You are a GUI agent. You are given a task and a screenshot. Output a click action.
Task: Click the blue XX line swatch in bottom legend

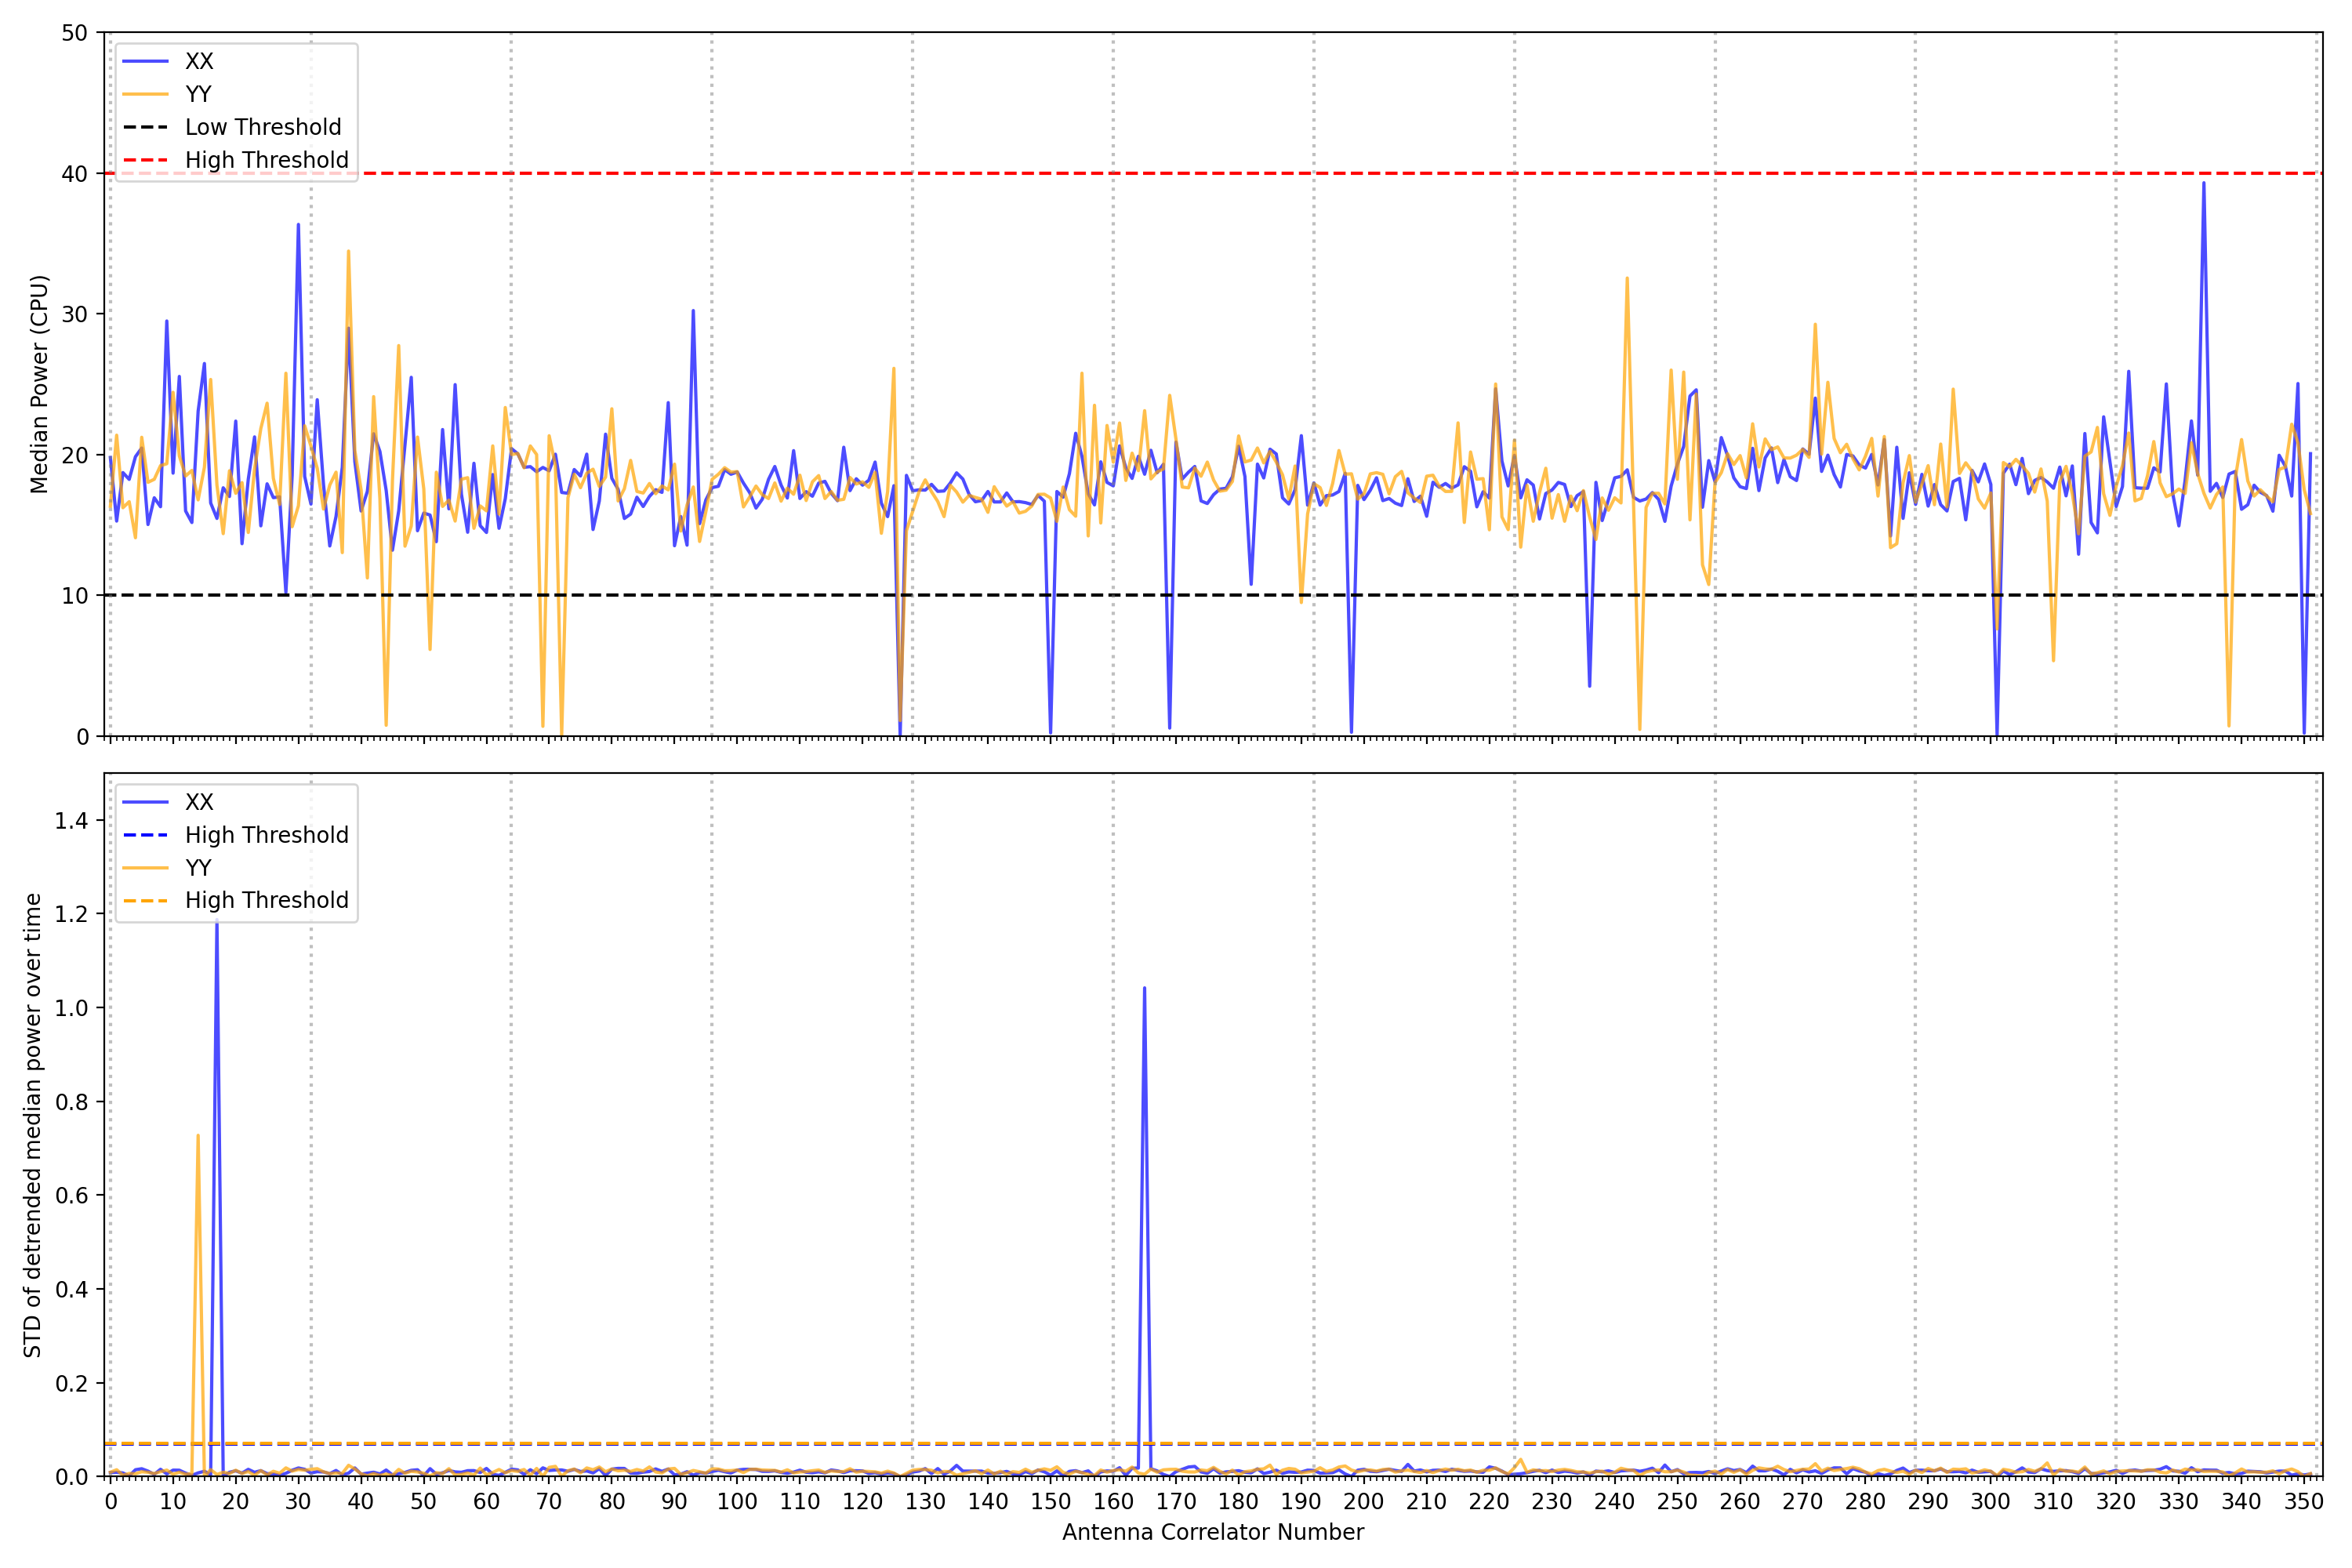point(146,802)
